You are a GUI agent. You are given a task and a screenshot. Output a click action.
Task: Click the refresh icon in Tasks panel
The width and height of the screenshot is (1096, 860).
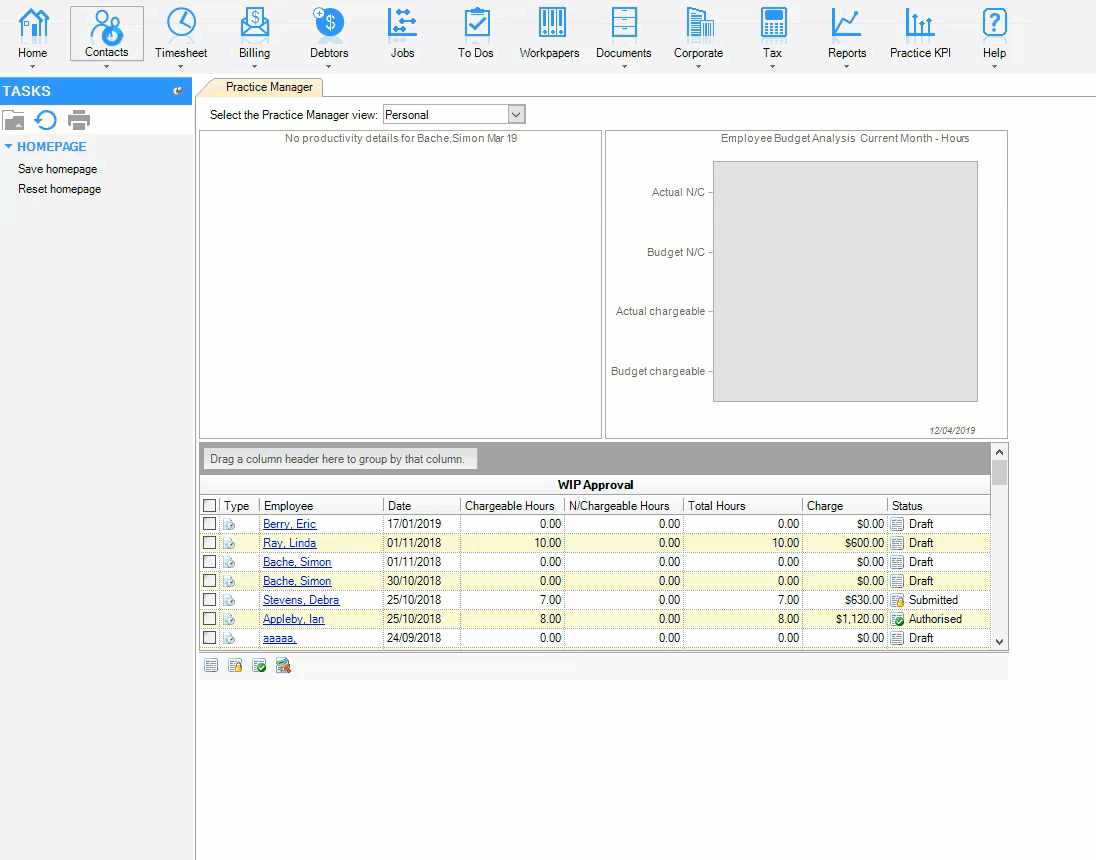click(46, 121)
